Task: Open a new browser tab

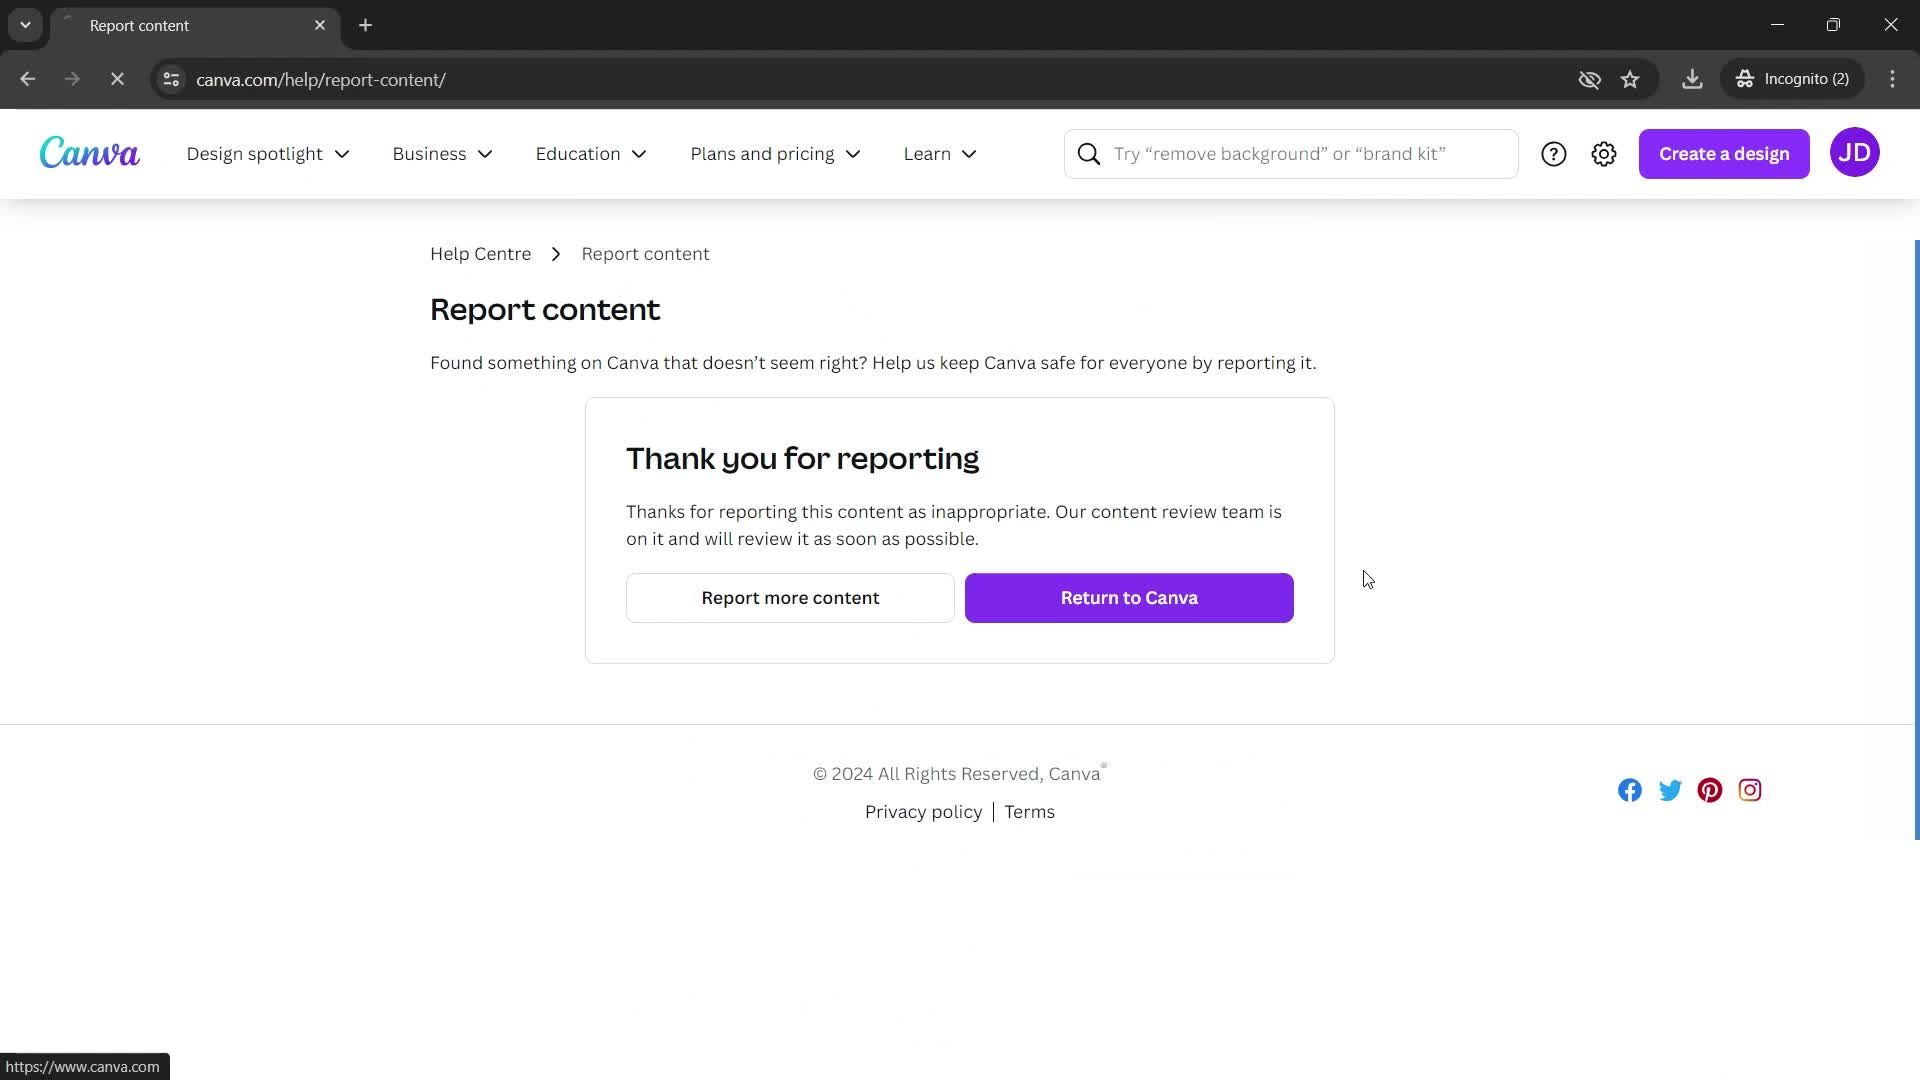Action: pos(365,25)
